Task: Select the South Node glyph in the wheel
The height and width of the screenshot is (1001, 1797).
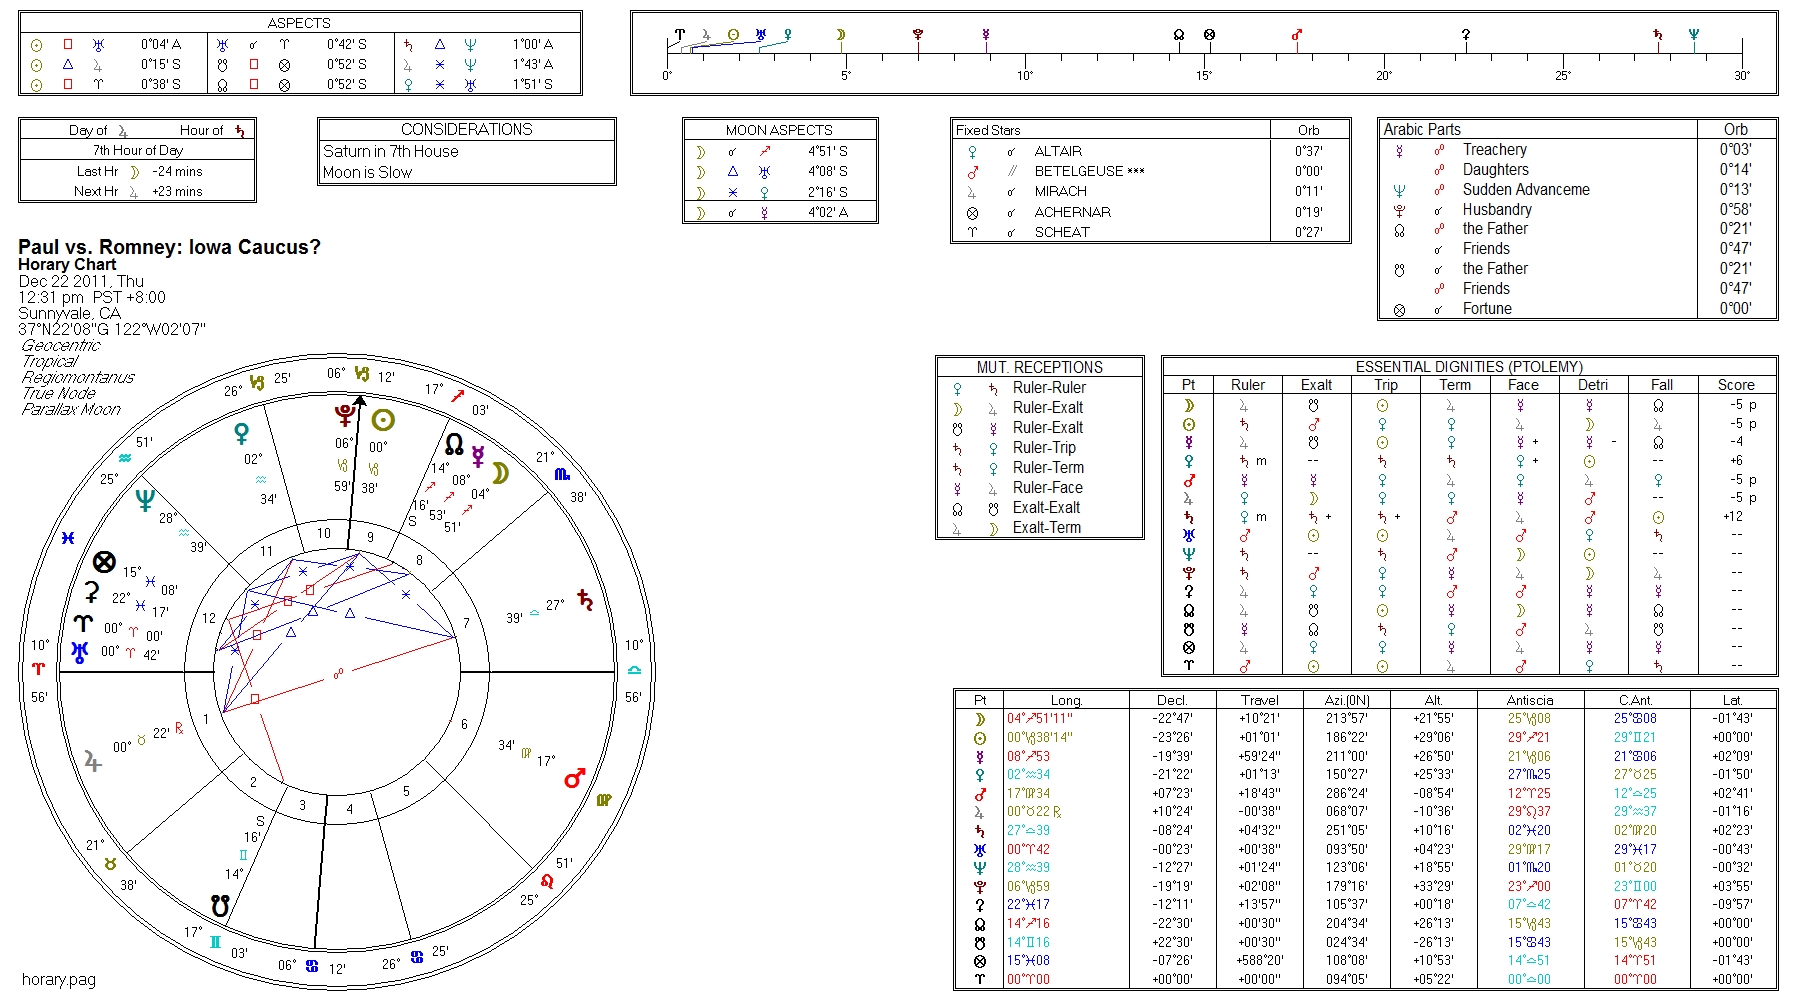Action: pos(220,906)
